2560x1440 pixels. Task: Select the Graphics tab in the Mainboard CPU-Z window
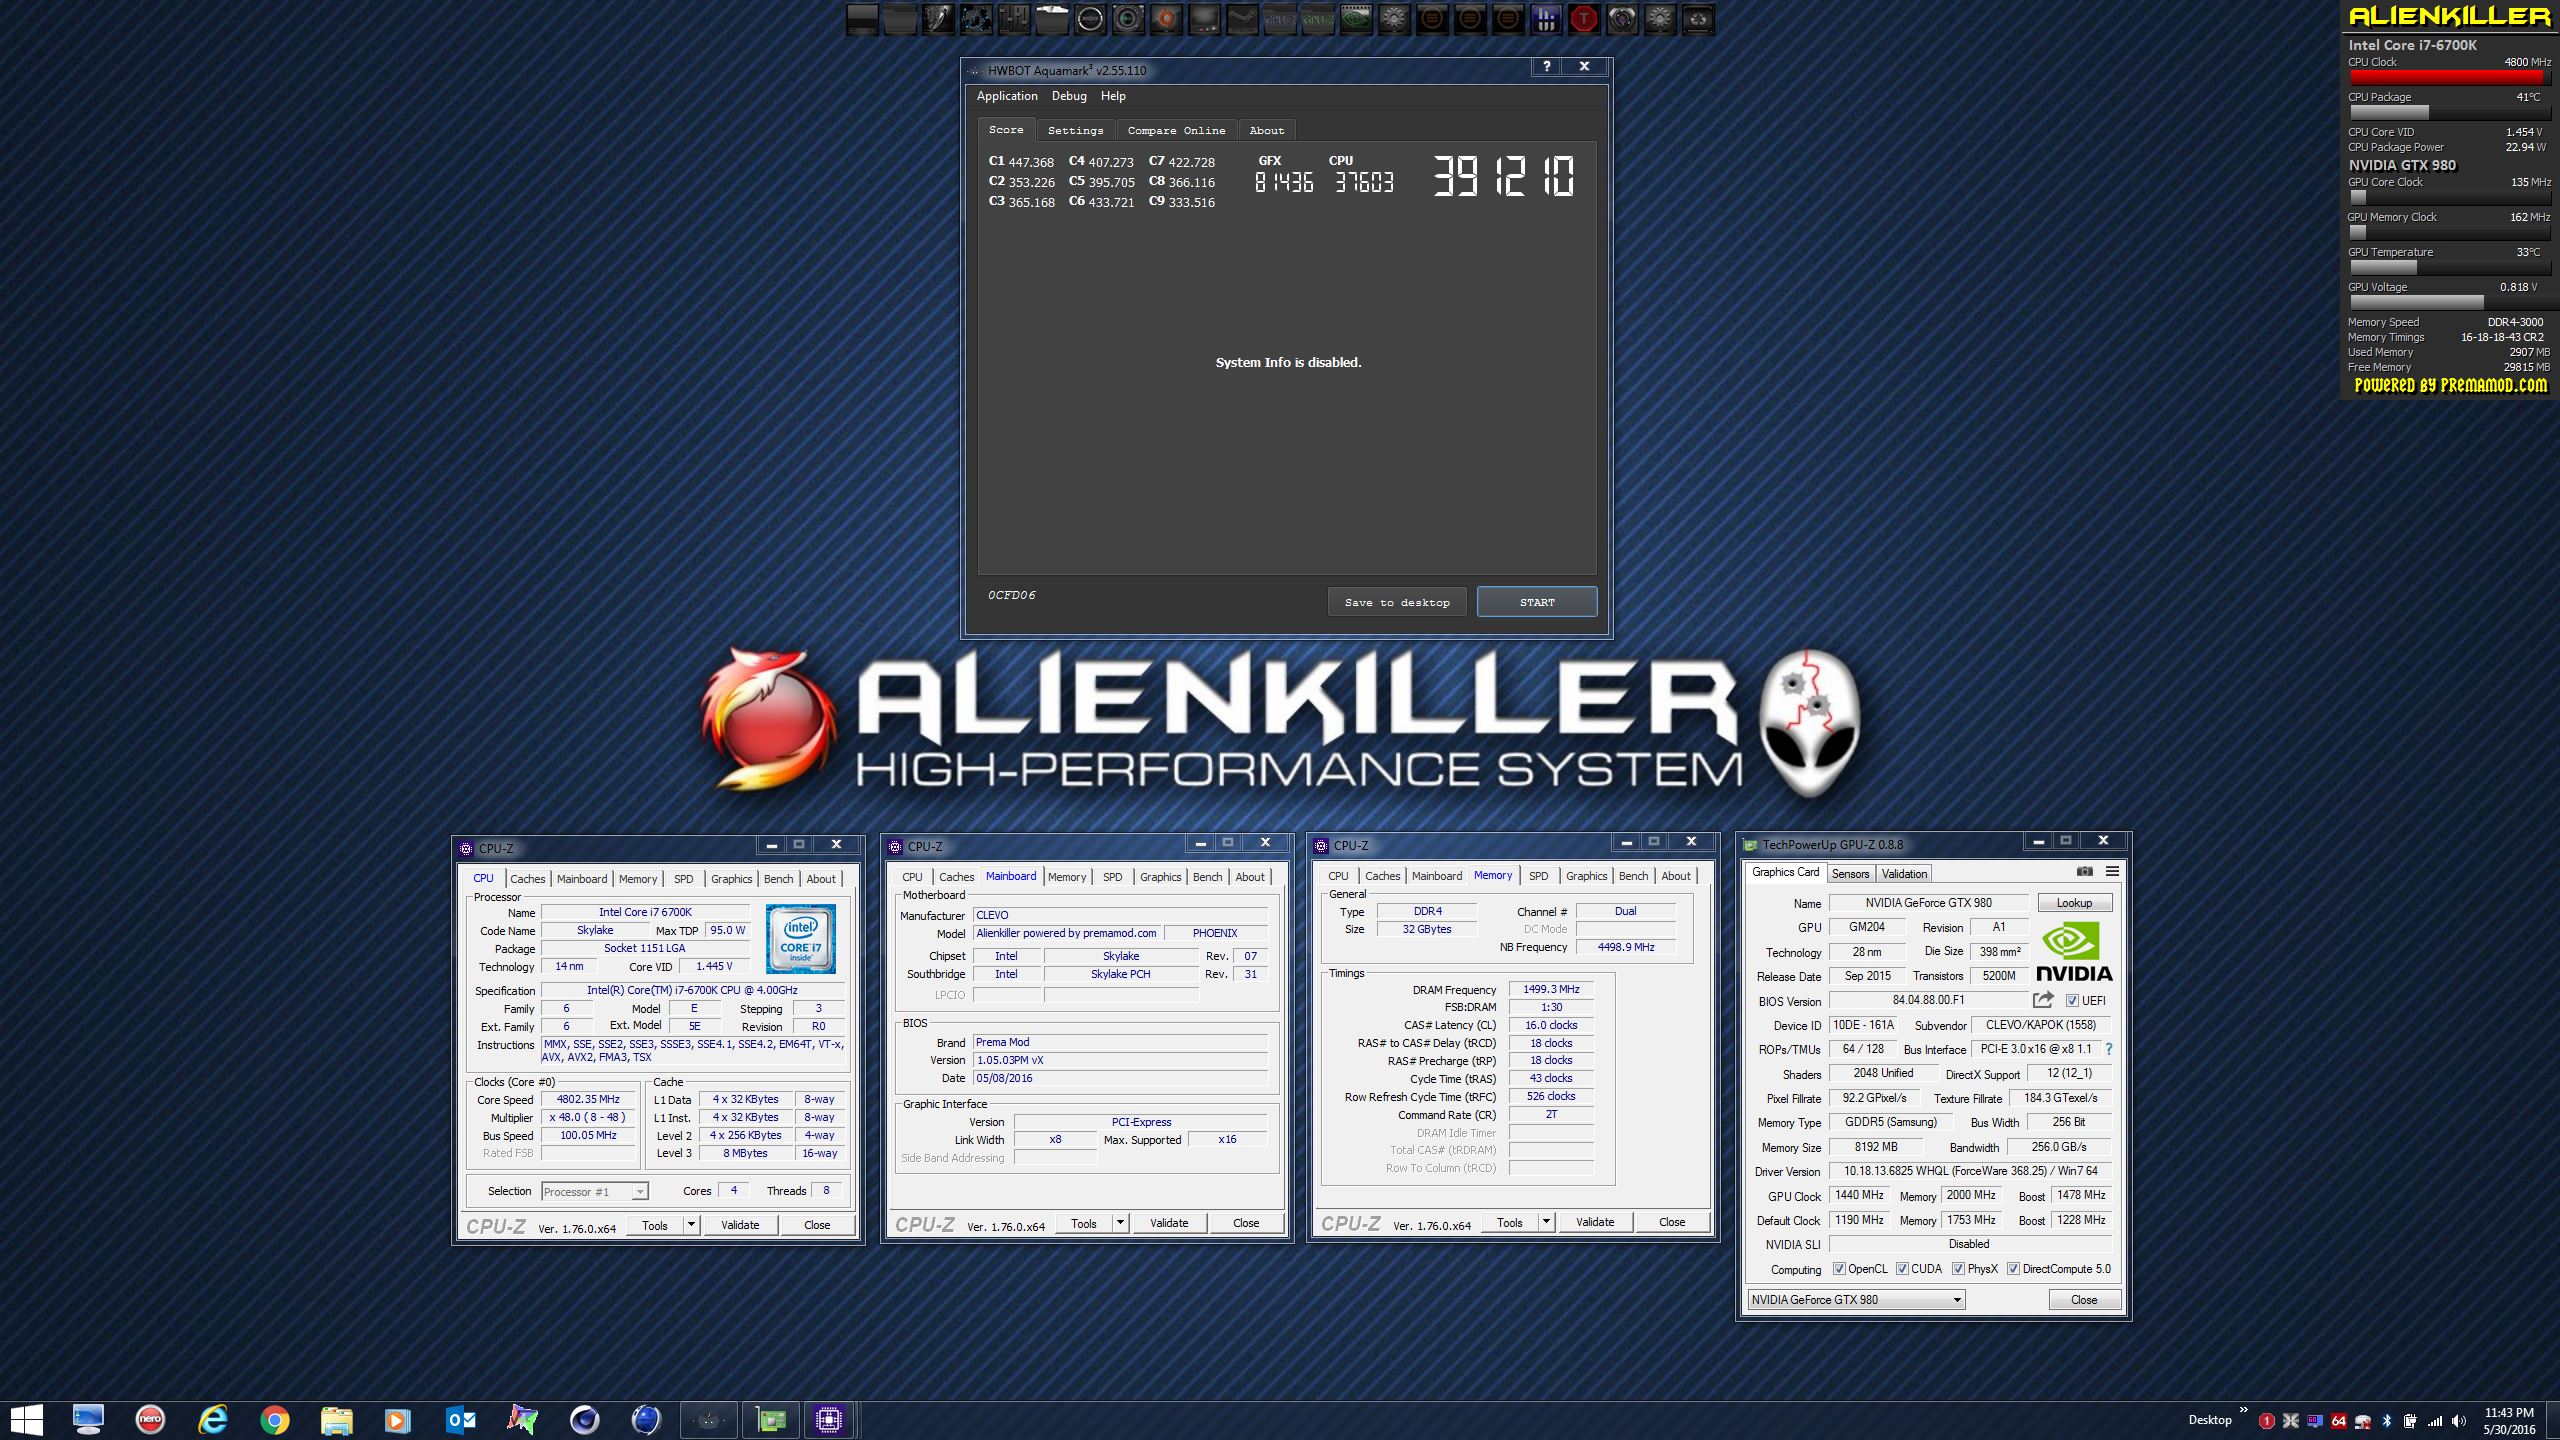pos(1160,876)
